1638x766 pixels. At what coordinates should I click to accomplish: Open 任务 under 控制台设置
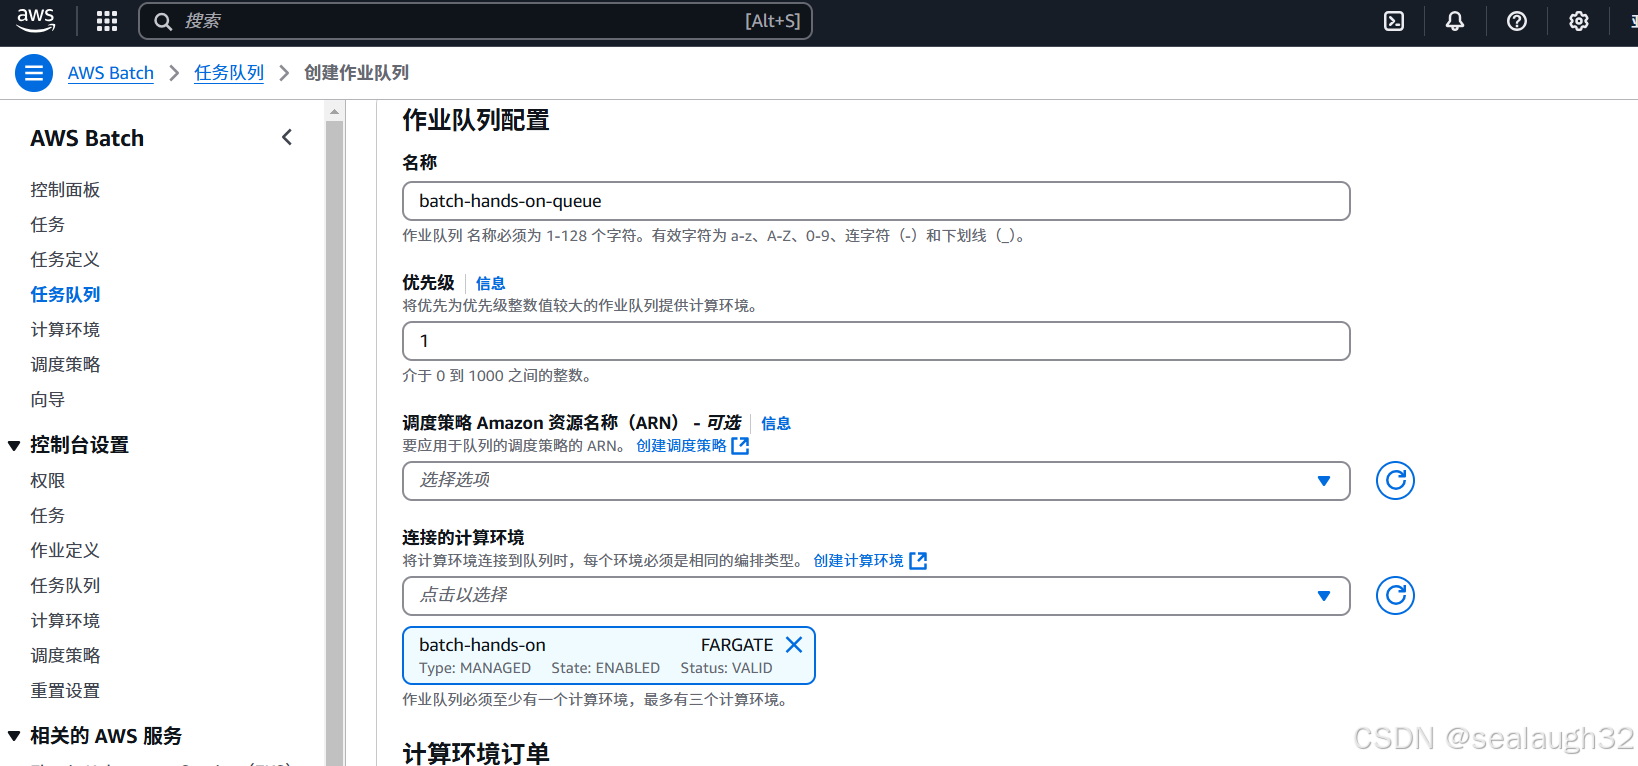pyautogui.click(x=47, y=516)
